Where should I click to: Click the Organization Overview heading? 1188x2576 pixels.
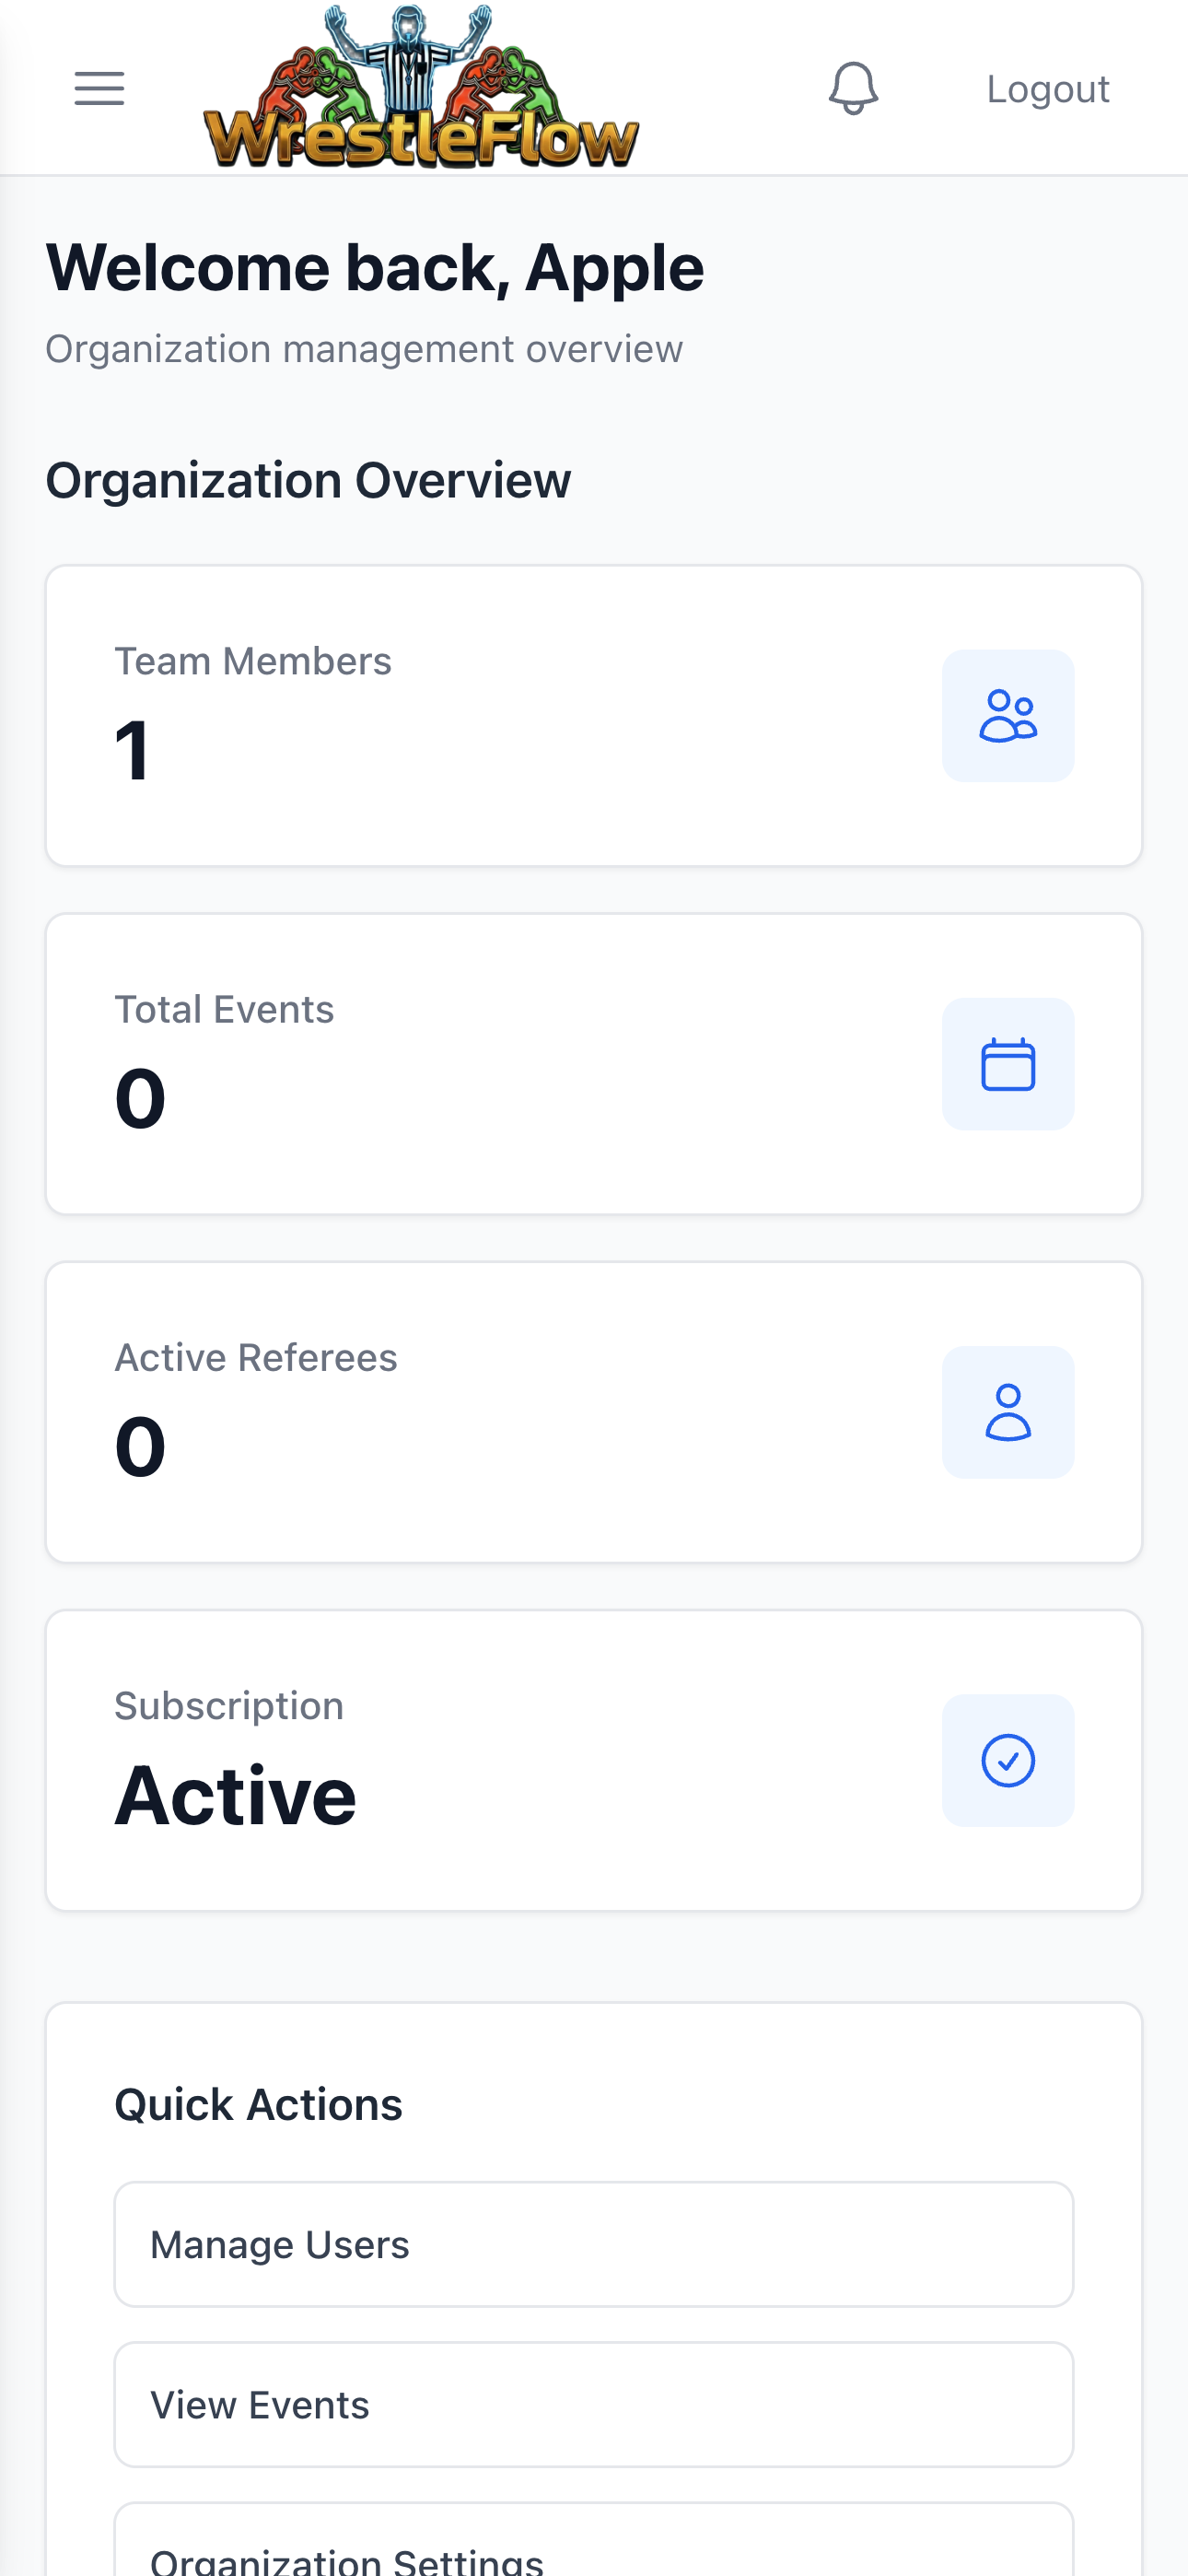click(x=308, y=480)
